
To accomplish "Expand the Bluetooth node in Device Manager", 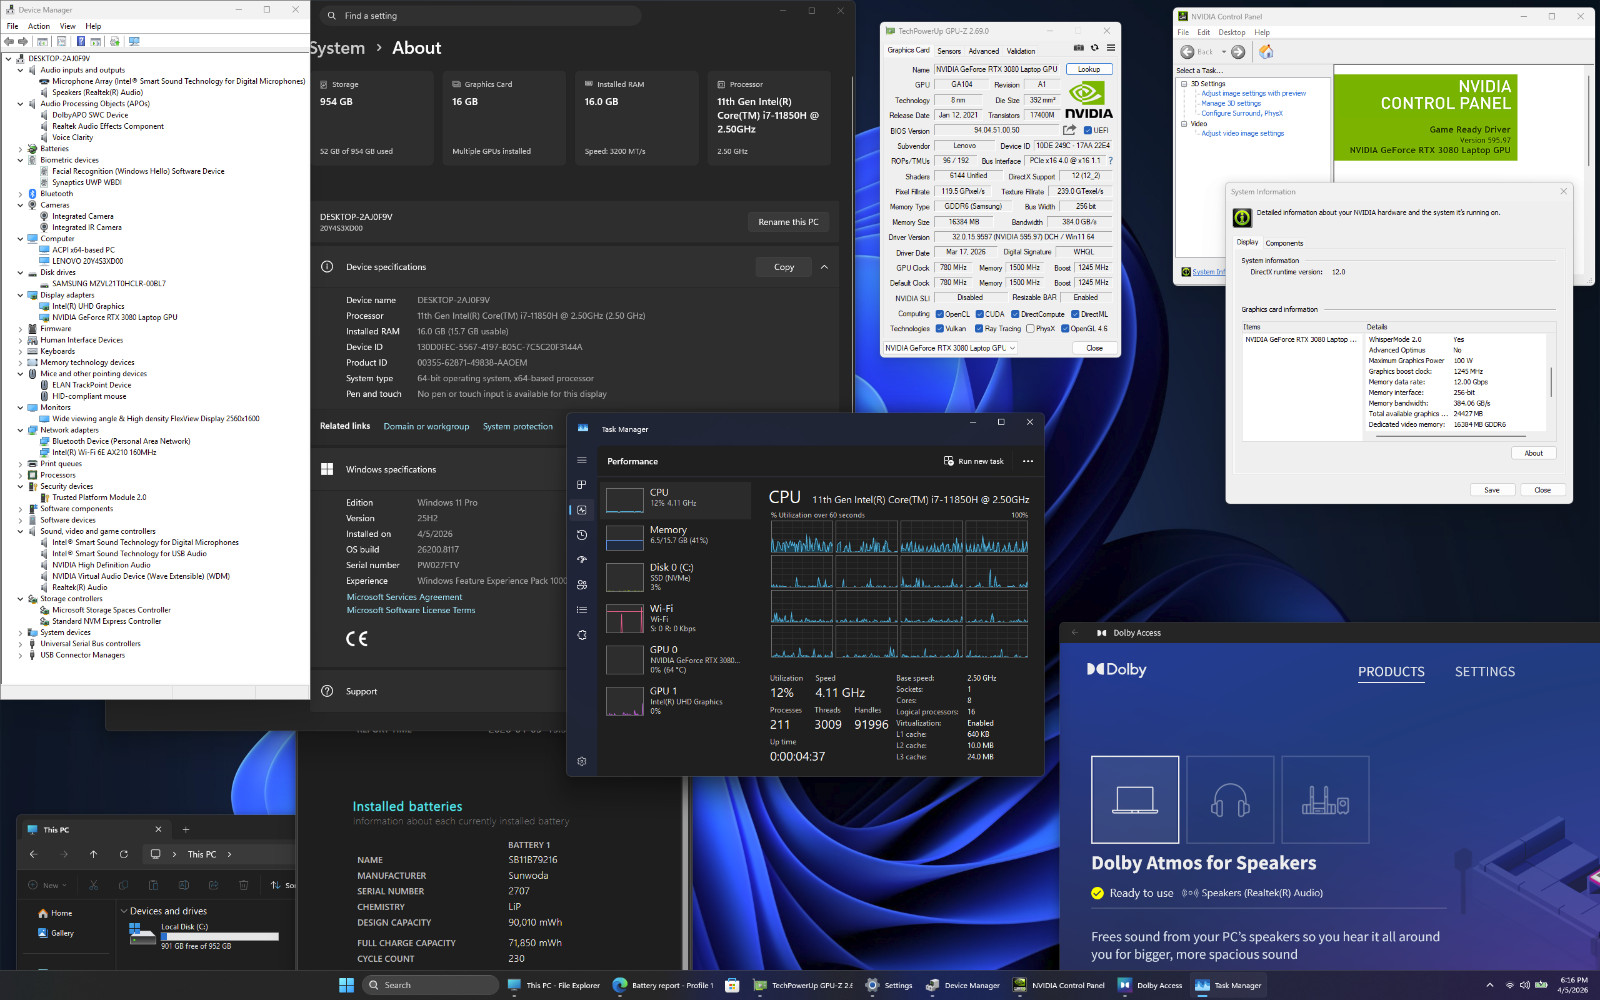I will tap(20, 194).
